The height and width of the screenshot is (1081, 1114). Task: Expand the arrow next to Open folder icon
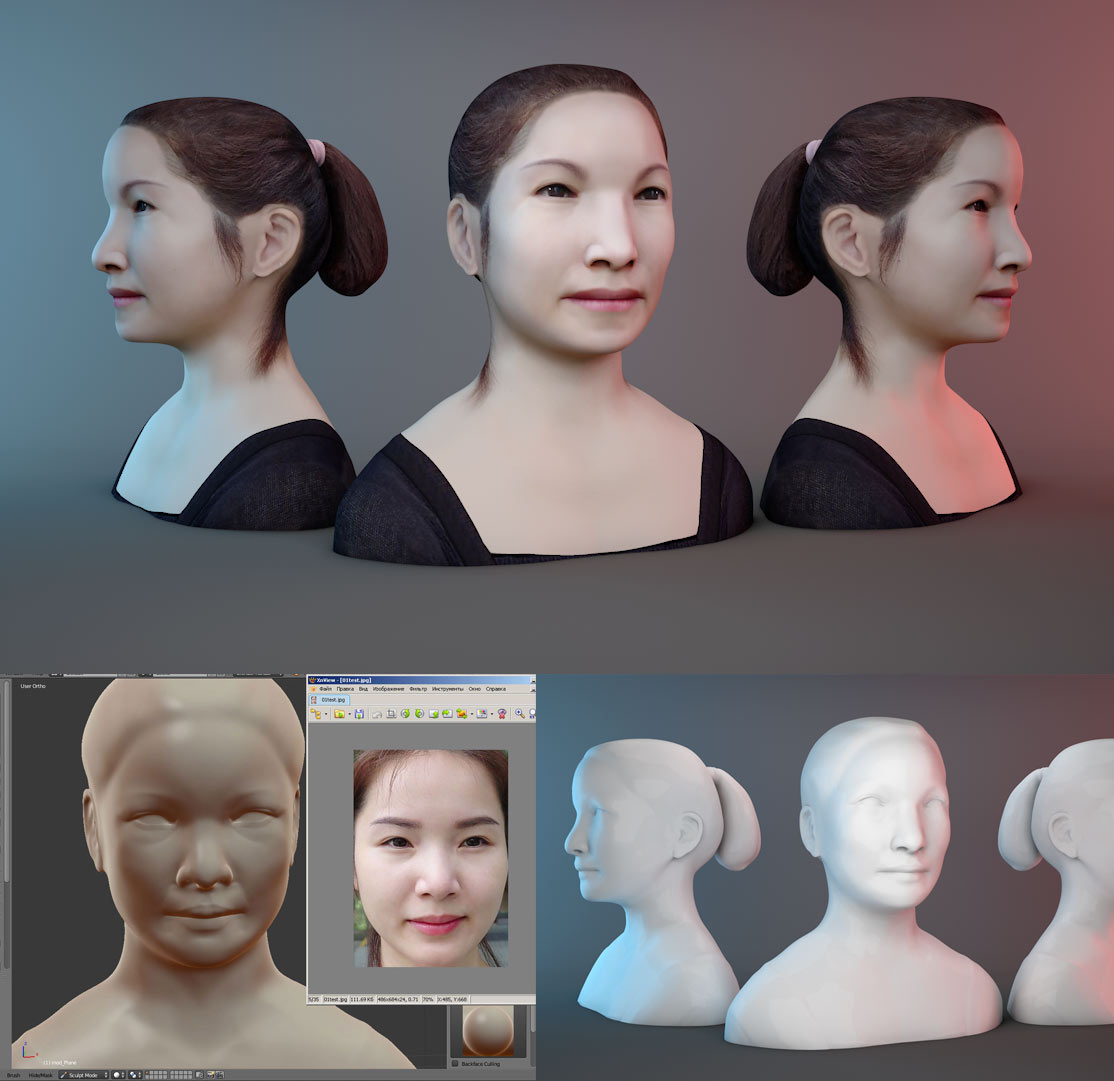pyautogui.click(x=350, y=714)
